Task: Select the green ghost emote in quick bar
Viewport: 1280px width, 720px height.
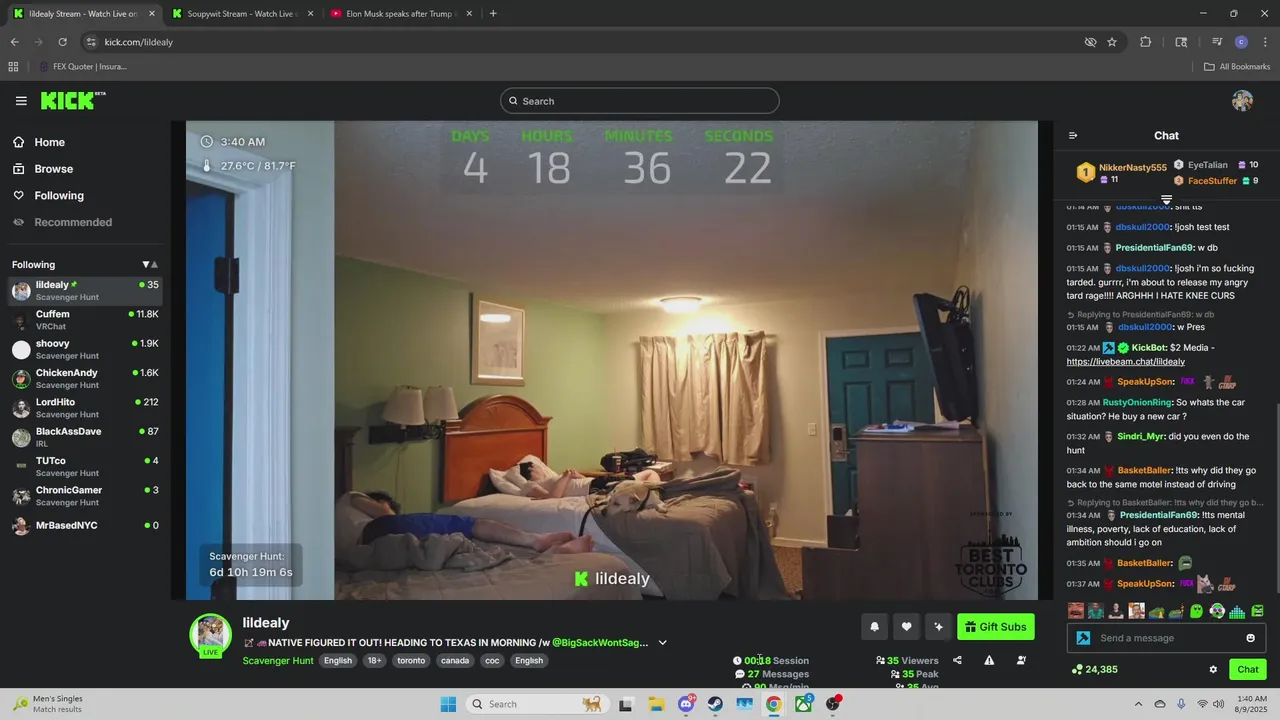Action: 1196,611
